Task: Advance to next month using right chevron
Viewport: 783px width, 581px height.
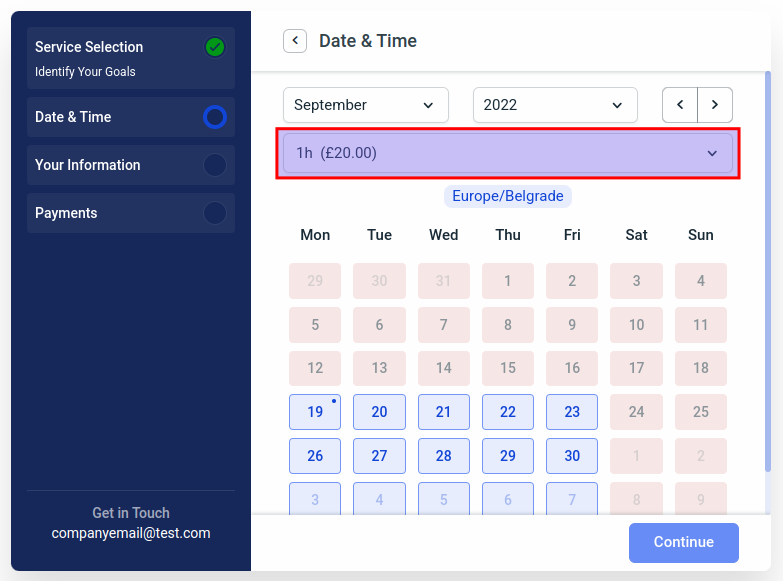Action: (x=715, y=105)
